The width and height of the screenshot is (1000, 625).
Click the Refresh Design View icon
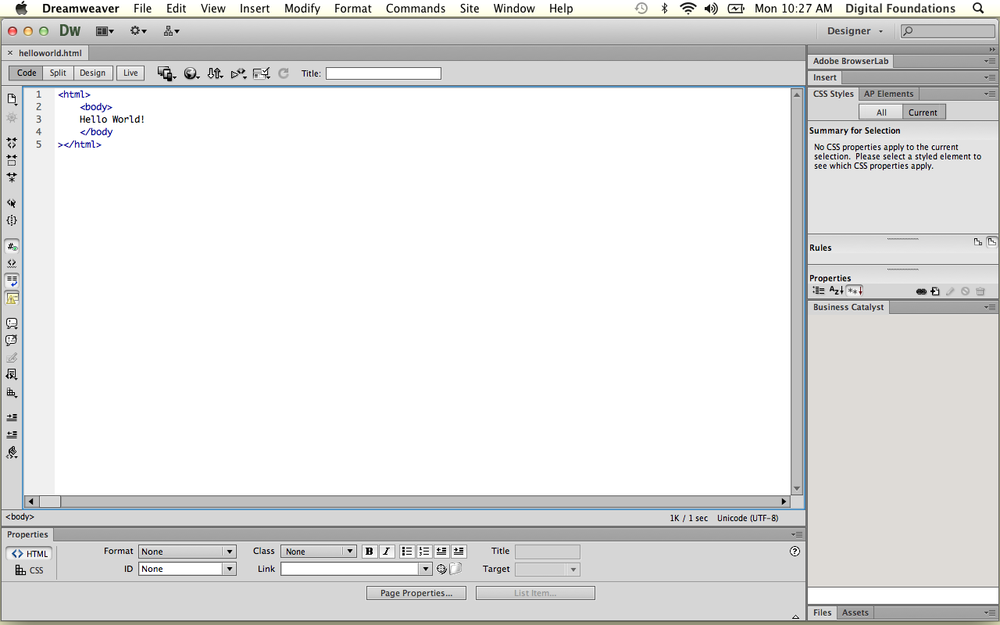point(283,72)
